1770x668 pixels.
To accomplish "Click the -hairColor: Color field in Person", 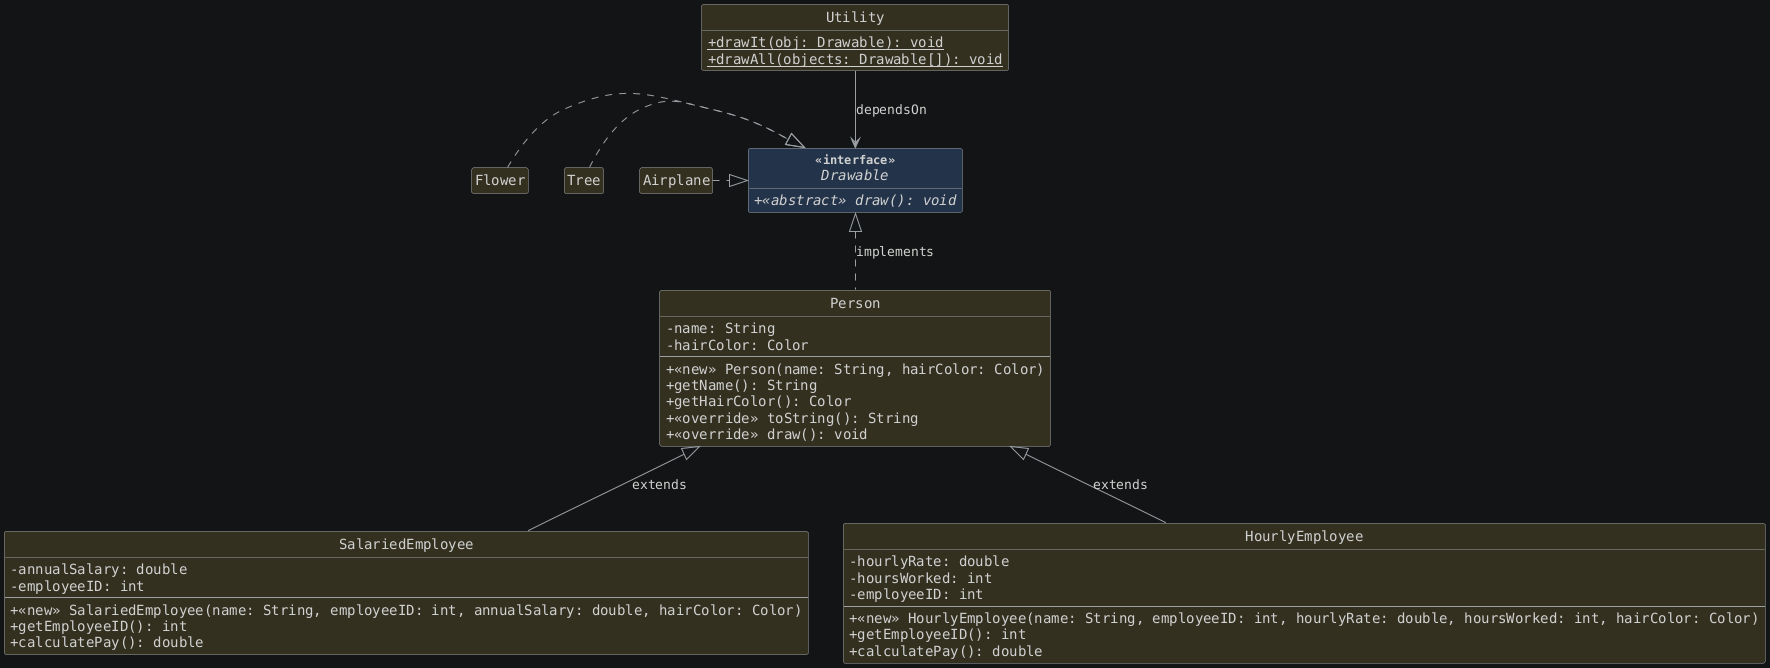I will (737, 345).
